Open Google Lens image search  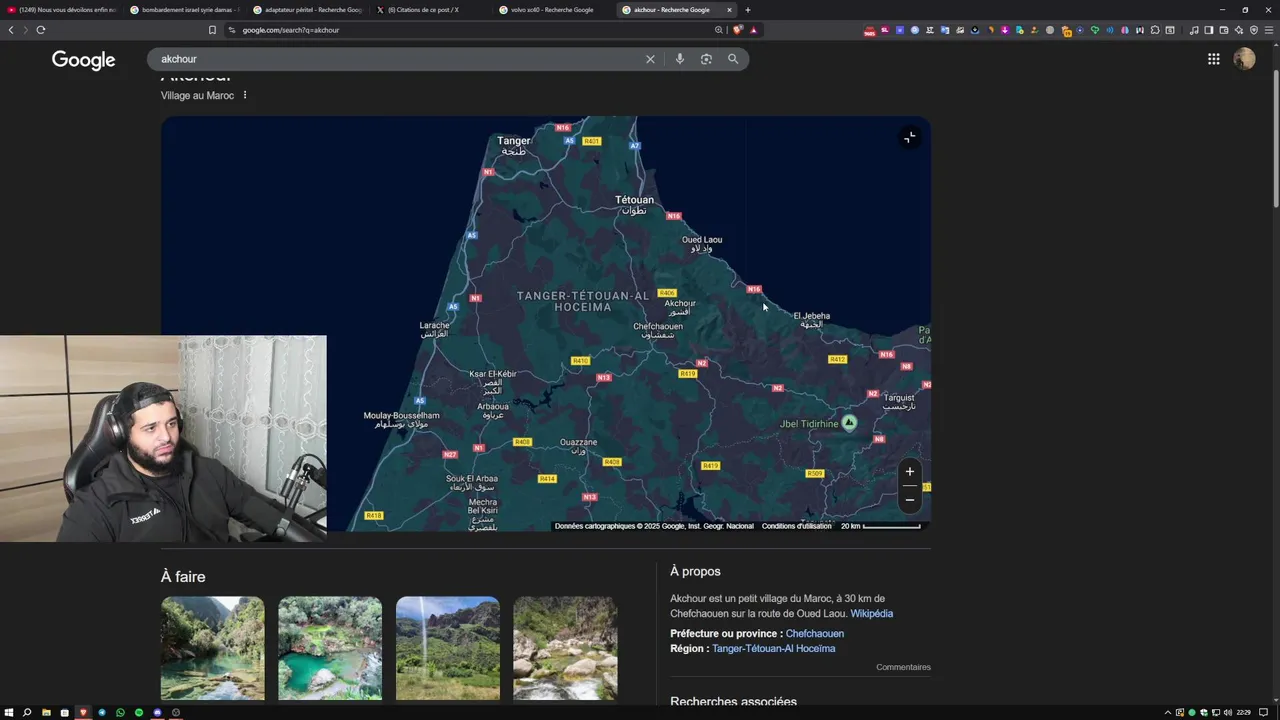click(x=706, y=59)
